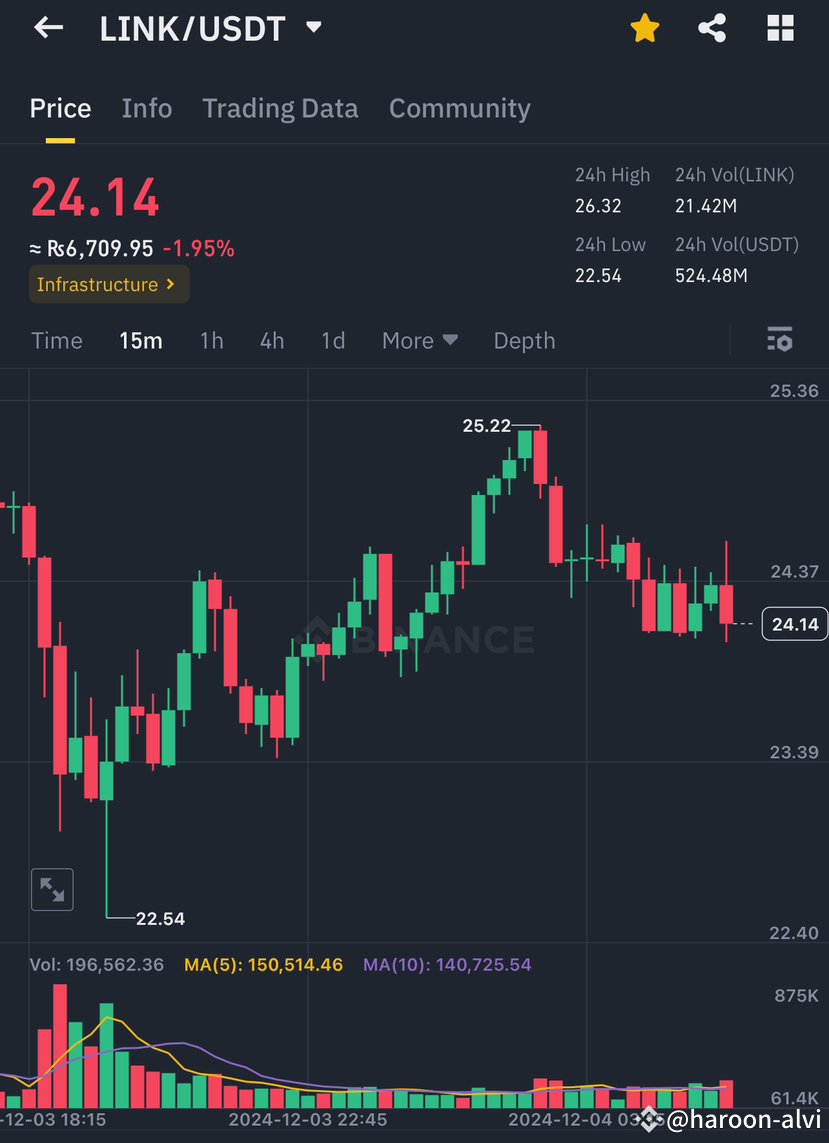Open the Infrastructure category link
Image resolution: width=829 pixels, height=1143 pixels.
click(x=108, y=284)
